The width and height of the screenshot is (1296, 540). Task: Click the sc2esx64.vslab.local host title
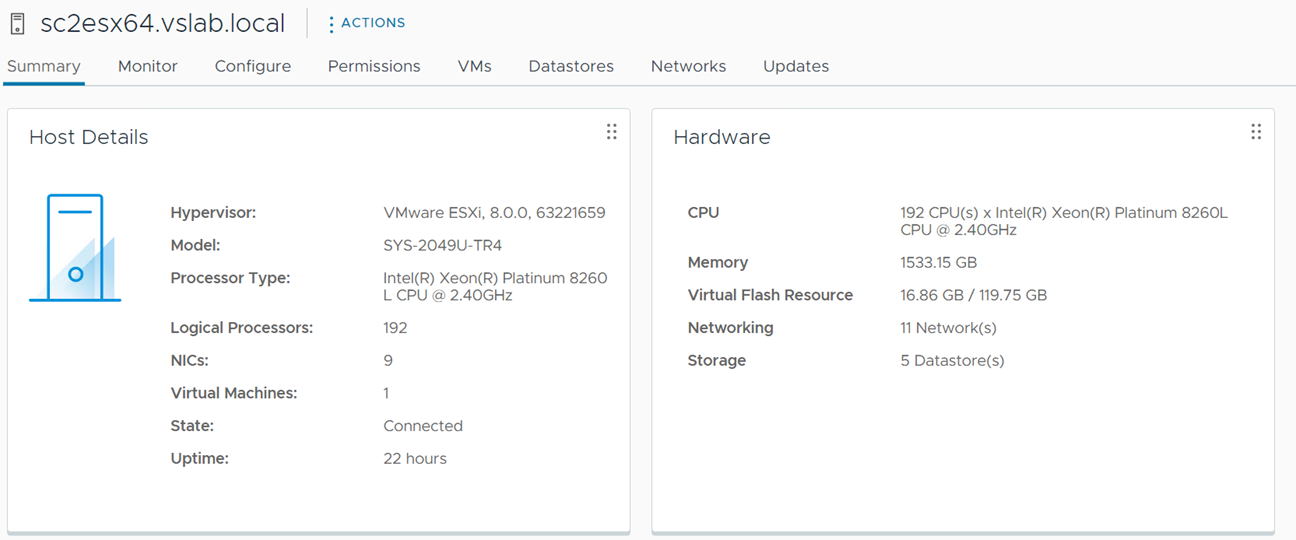click(162, 24)
